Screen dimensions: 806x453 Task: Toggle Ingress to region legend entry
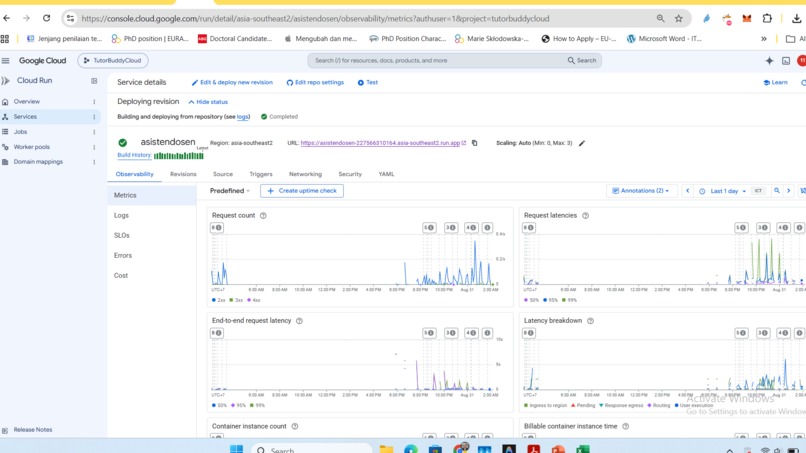coord(545,405)
